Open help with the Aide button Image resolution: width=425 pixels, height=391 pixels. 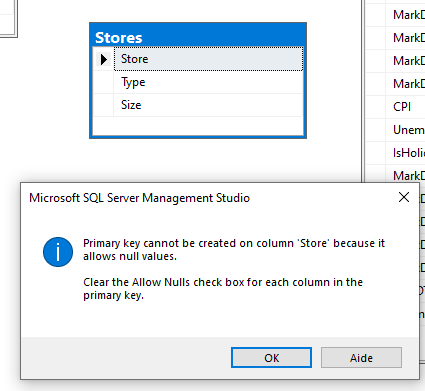coord(361,358)
